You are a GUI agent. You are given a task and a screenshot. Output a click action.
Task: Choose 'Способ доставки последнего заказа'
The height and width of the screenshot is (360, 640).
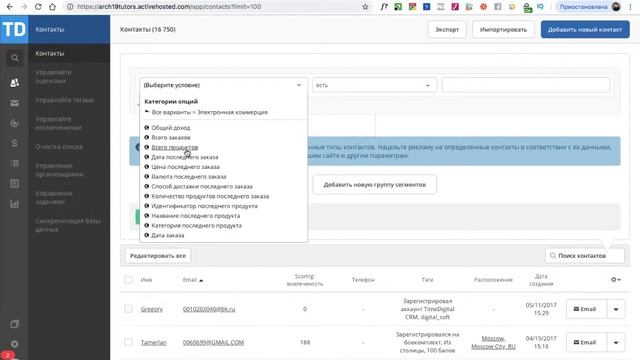click(x=202, y=187)
